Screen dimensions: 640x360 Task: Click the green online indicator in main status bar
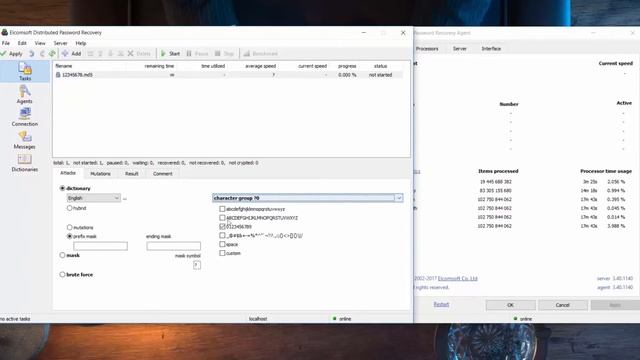[x=334, y=318]
